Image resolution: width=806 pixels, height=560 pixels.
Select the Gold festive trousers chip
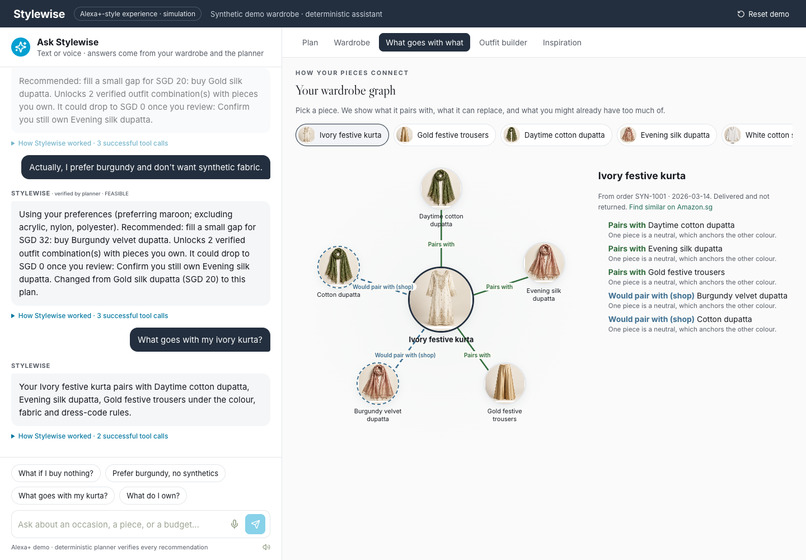pyautogui.click(x=445, y=135)
